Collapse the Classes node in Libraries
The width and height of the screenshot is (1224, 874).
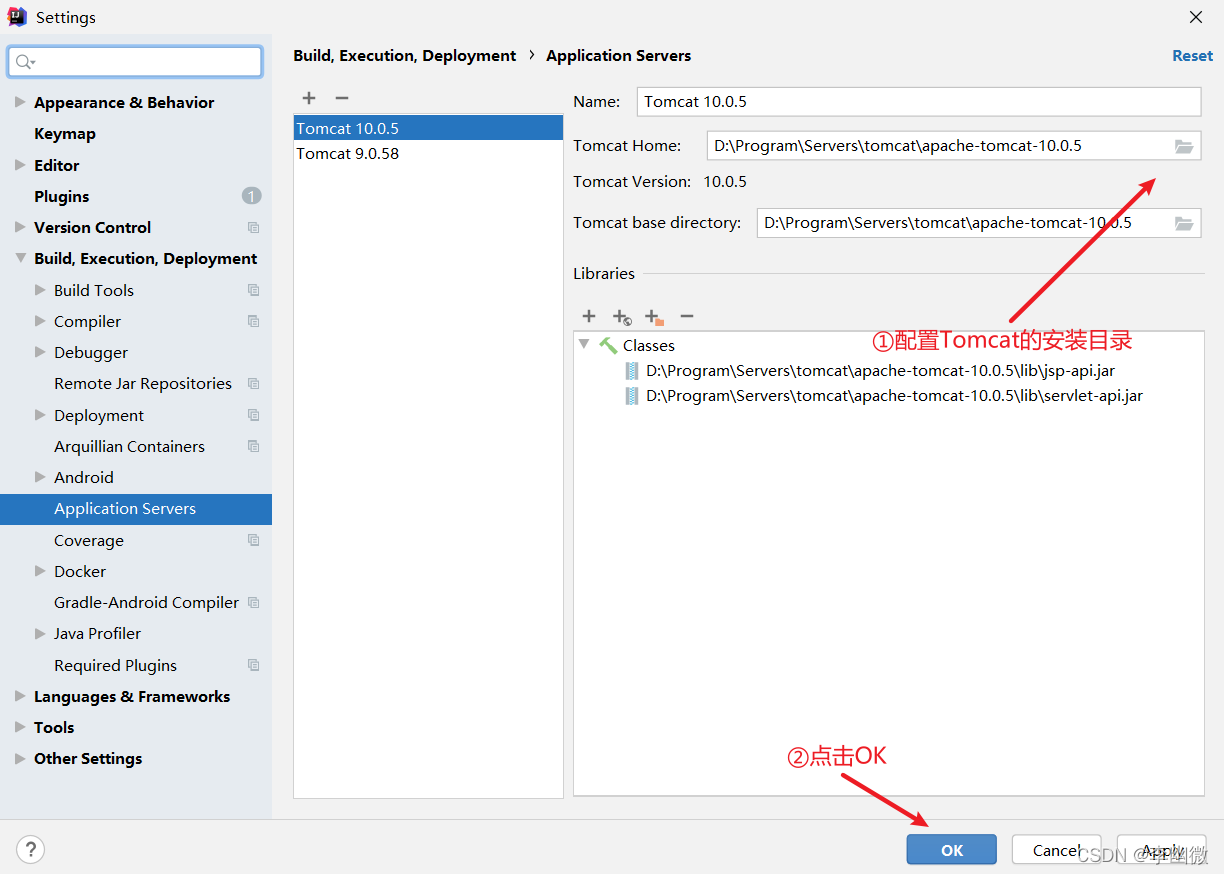584,344
